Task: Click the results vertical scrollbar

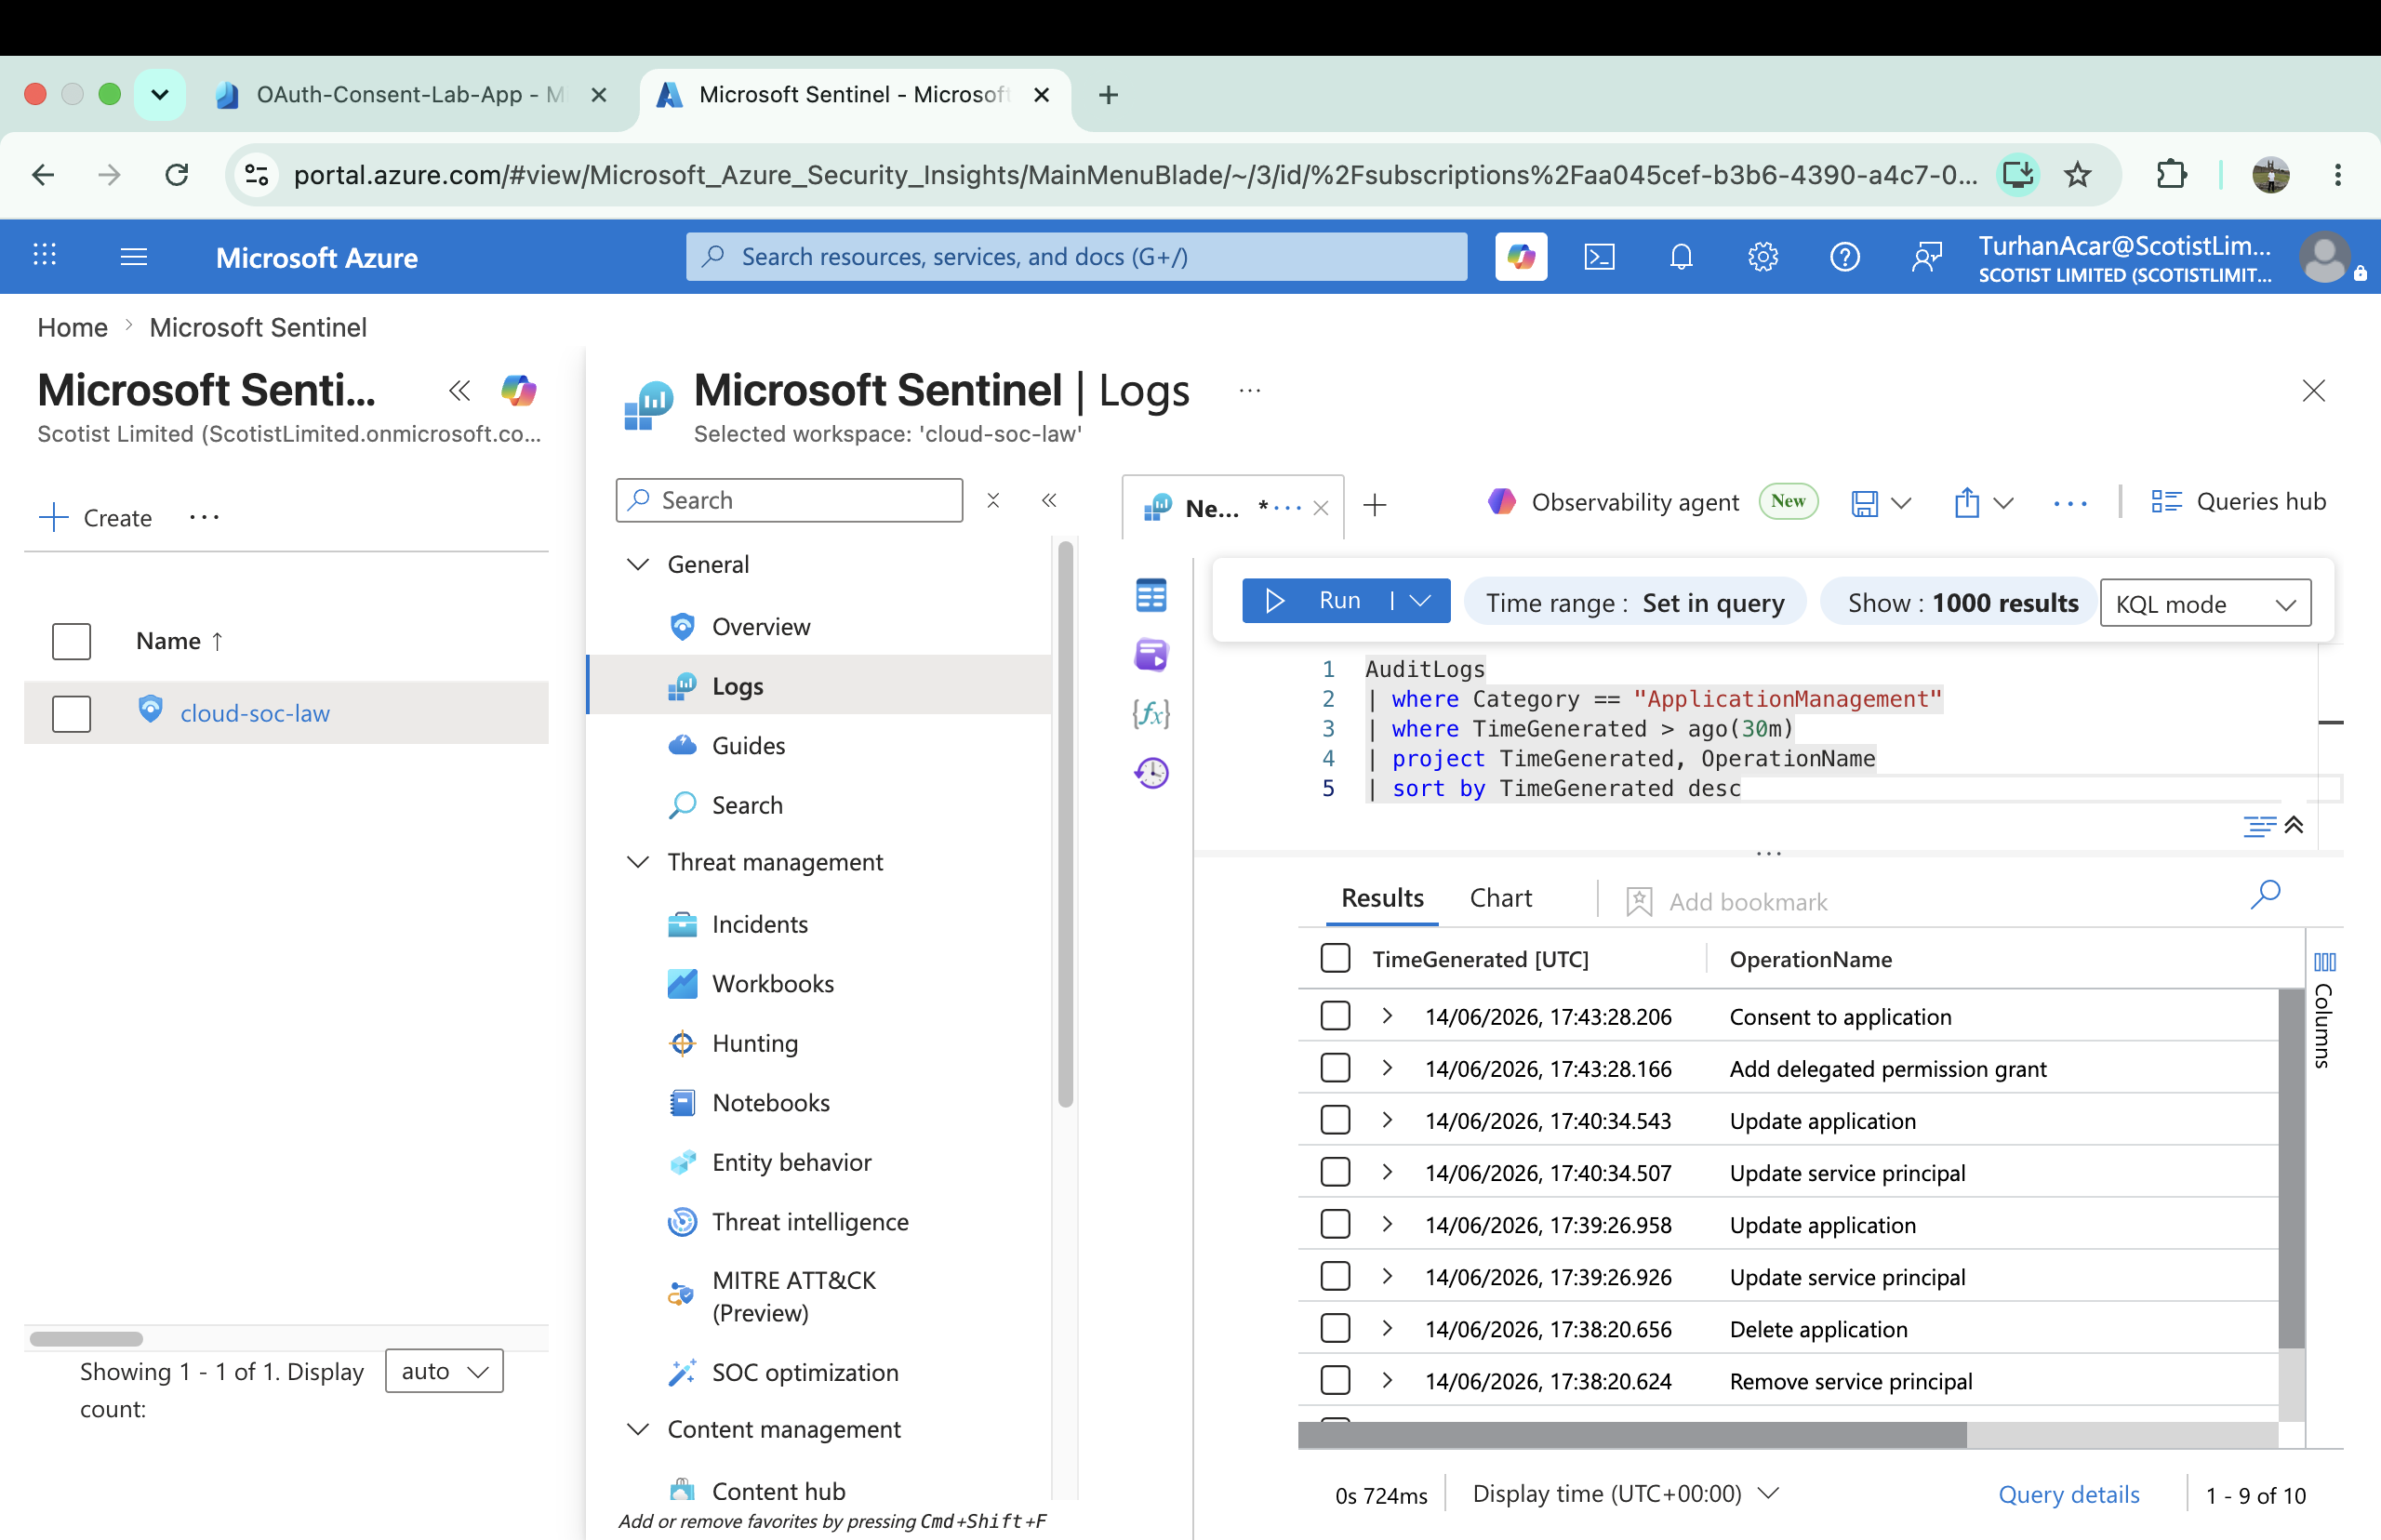Action: tap(2291, 1168)
